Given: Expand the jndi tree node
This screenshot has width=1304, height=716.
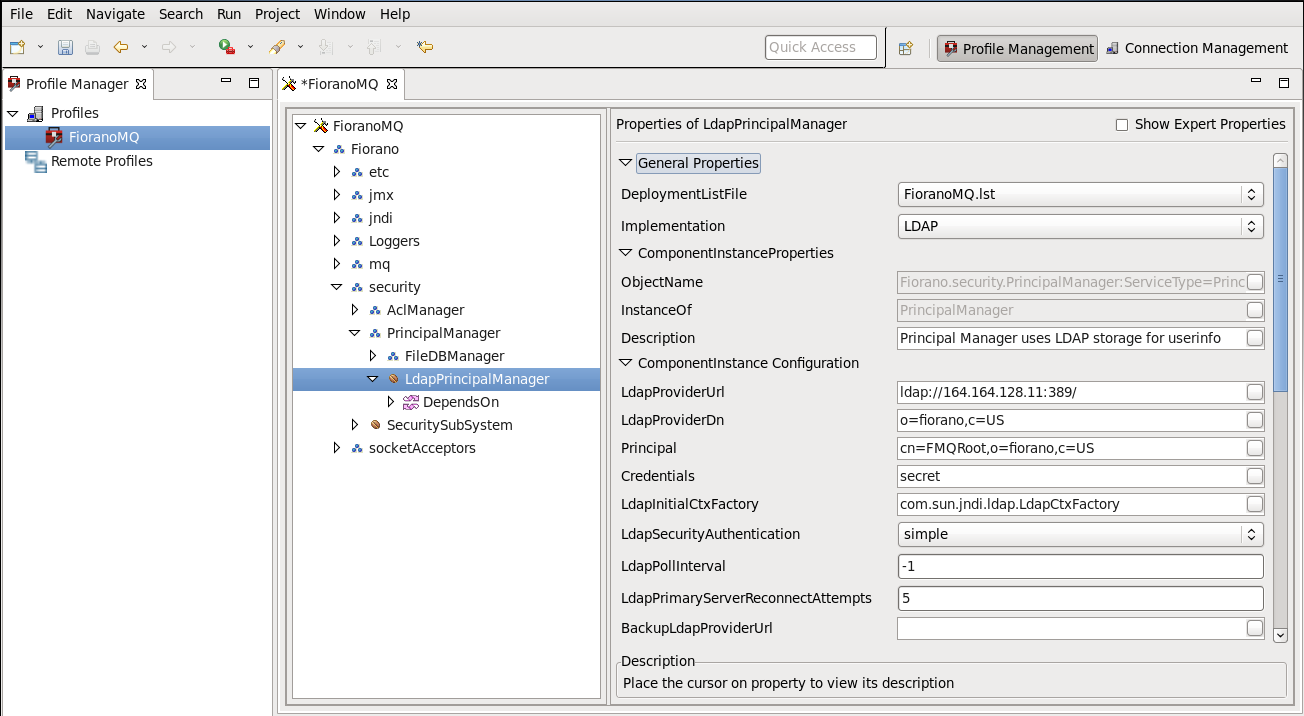Looking at the screenshot, I should click(337, 218).
